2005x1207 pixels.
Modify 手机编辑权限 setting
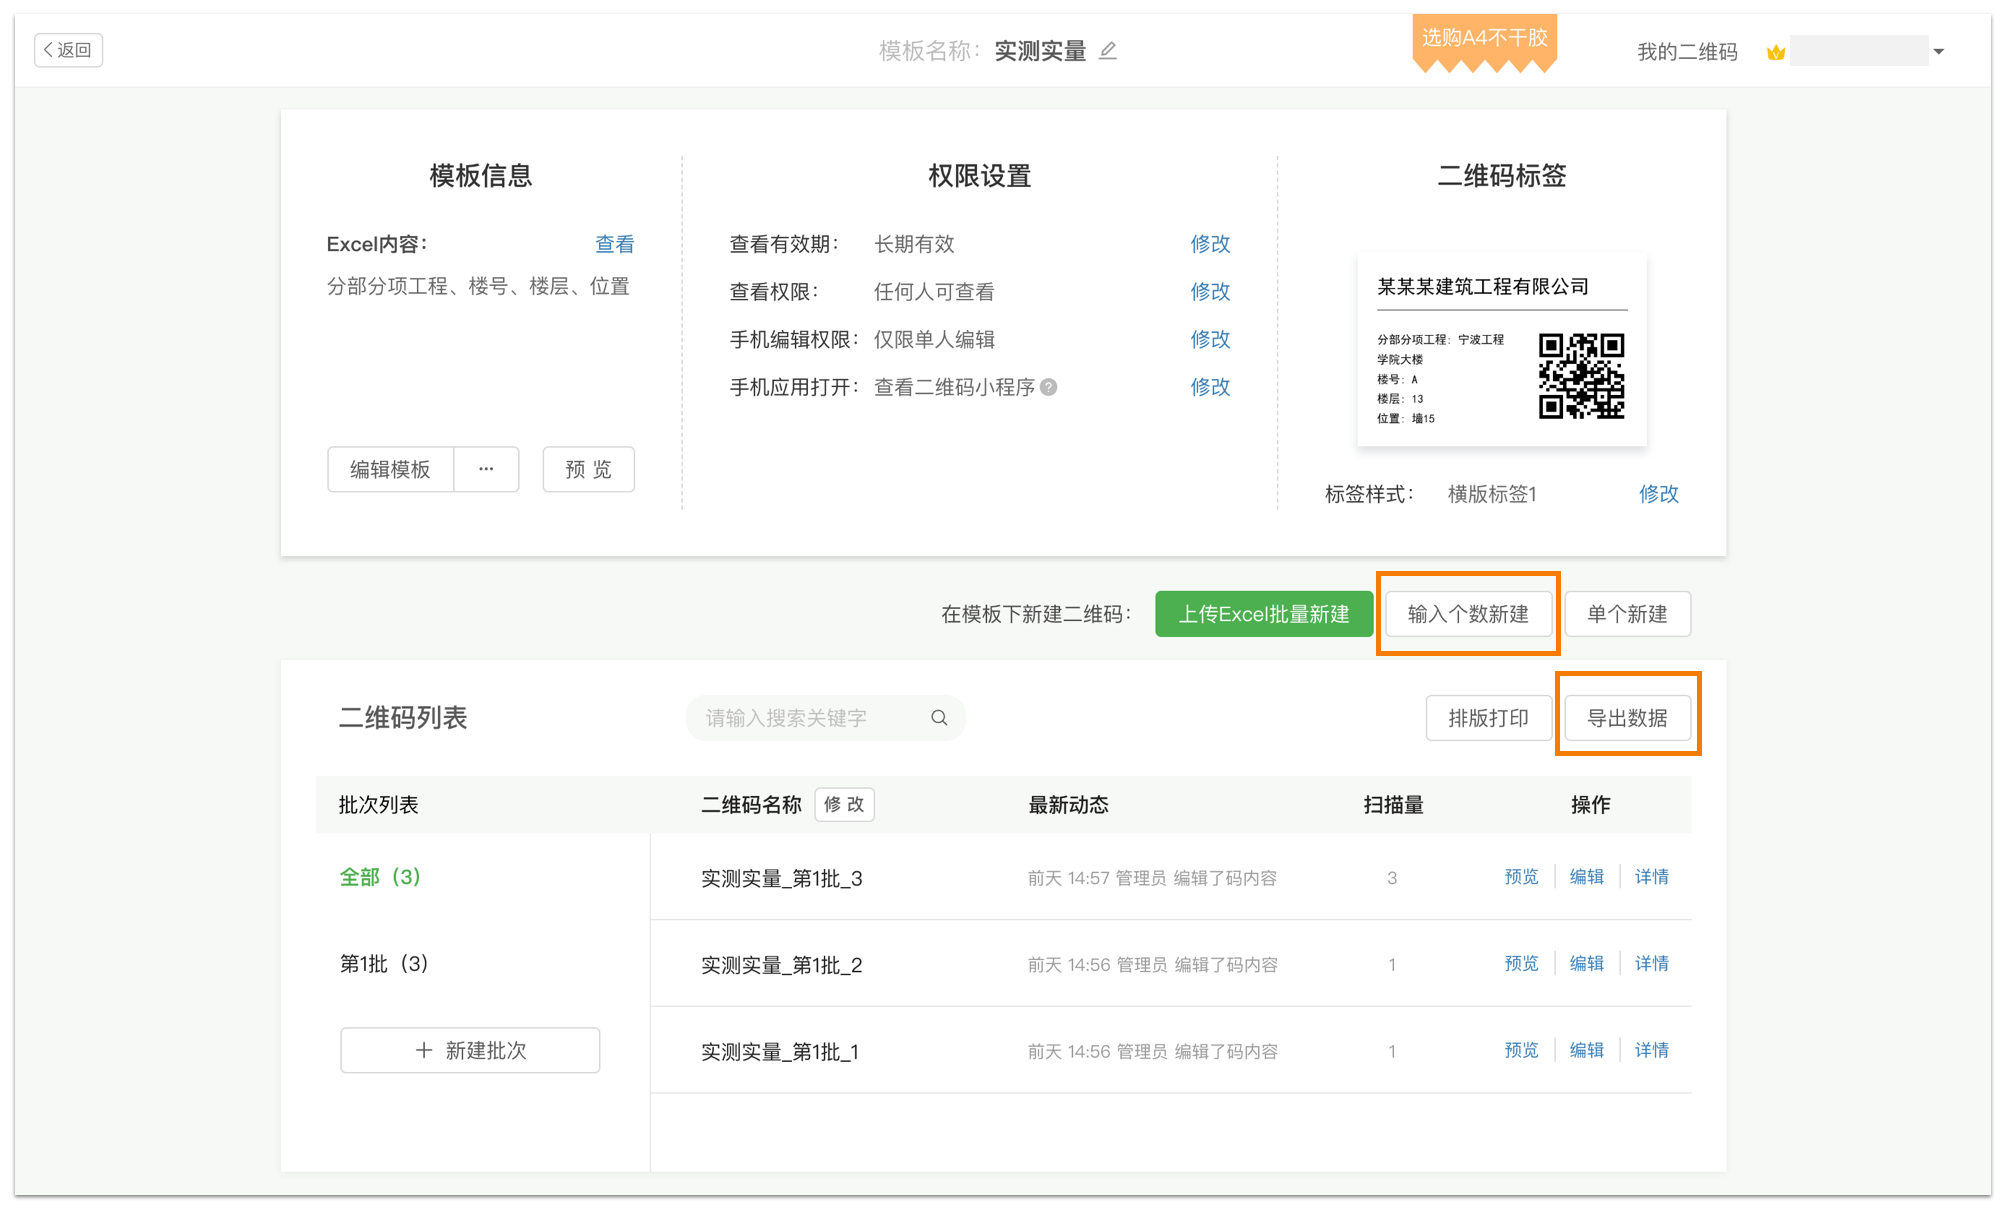pyautogui.click(x=1209, y=339)
